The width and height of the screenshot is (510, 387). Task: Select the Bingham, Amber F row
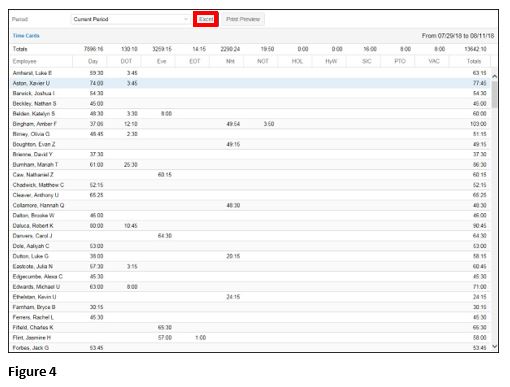[x=251, y=124]
